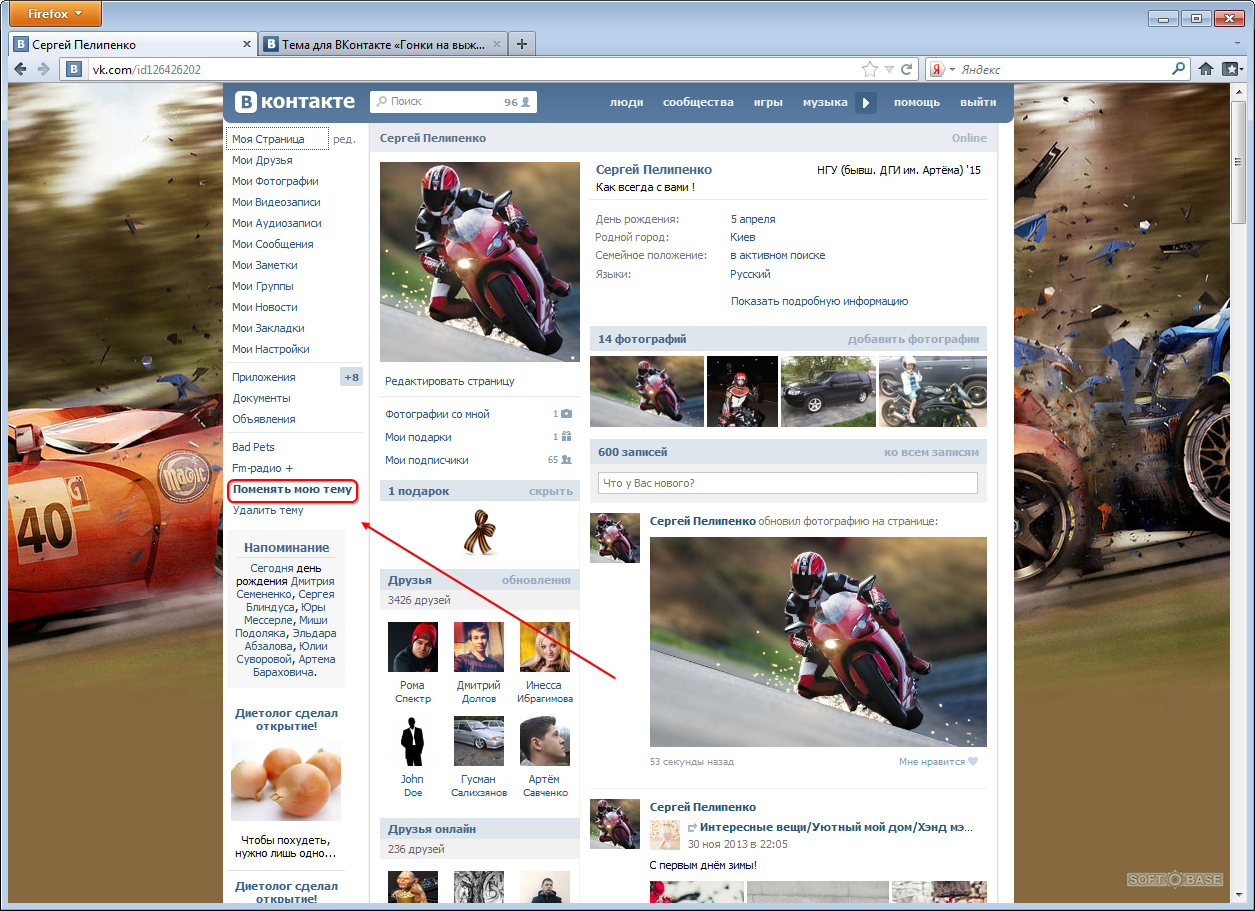Open Мои Друзья in sidebar
This screenshot has width=1255, height=911.
(x=262, y=160)
